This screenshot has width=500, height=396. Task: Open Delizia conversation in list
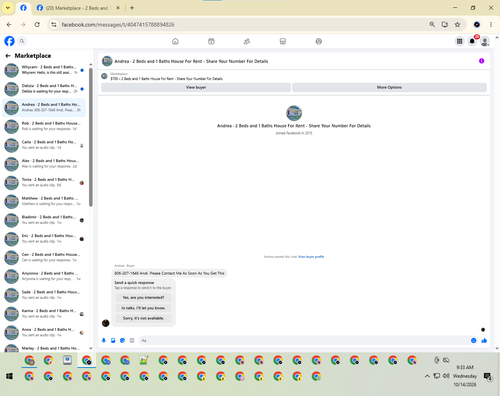pos(44,89)
